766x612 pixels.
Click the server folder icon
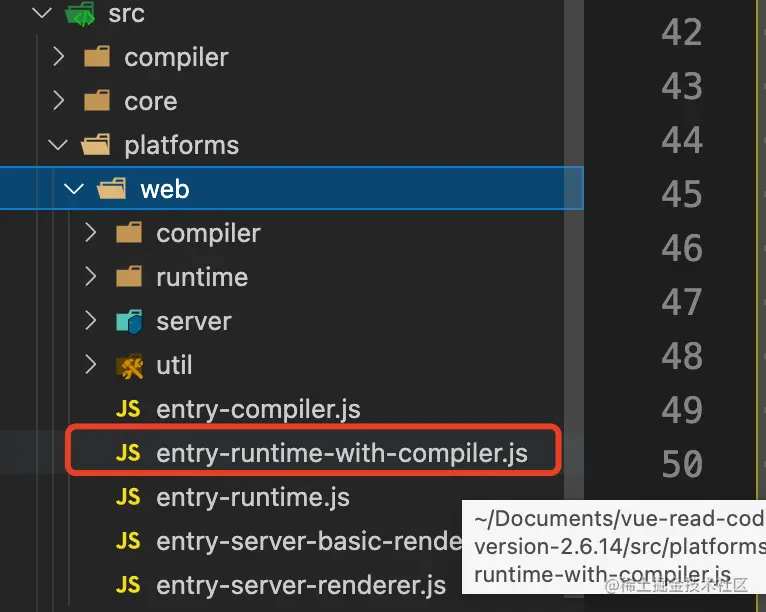(x=129, y=321)
